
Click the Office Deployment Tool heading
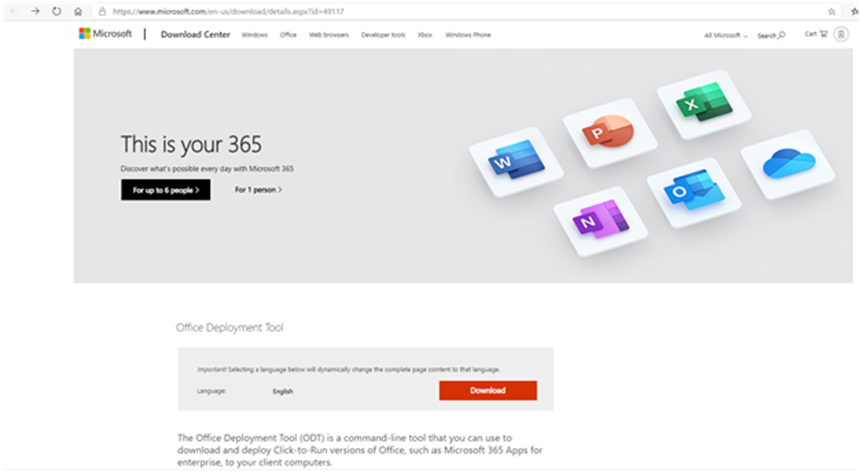tap(230, 328)
